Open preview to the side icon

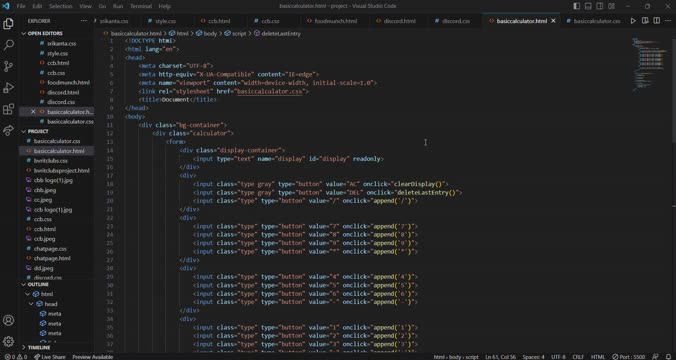pos(645,21)
